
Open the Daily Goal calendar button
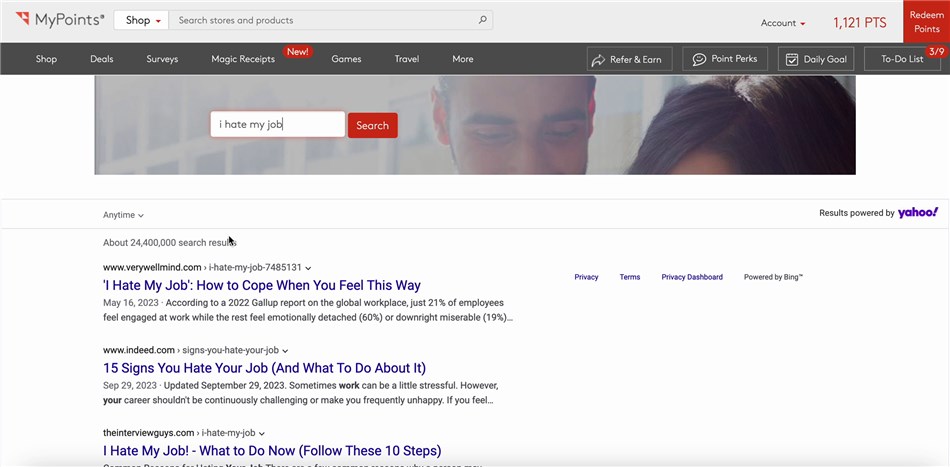point(816,59)
